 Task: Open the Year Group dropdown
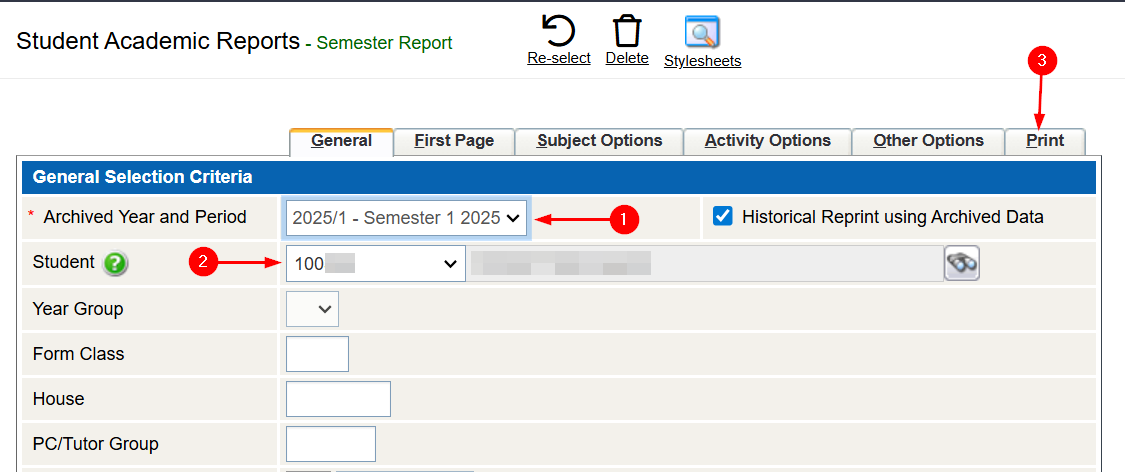point(312,309)
